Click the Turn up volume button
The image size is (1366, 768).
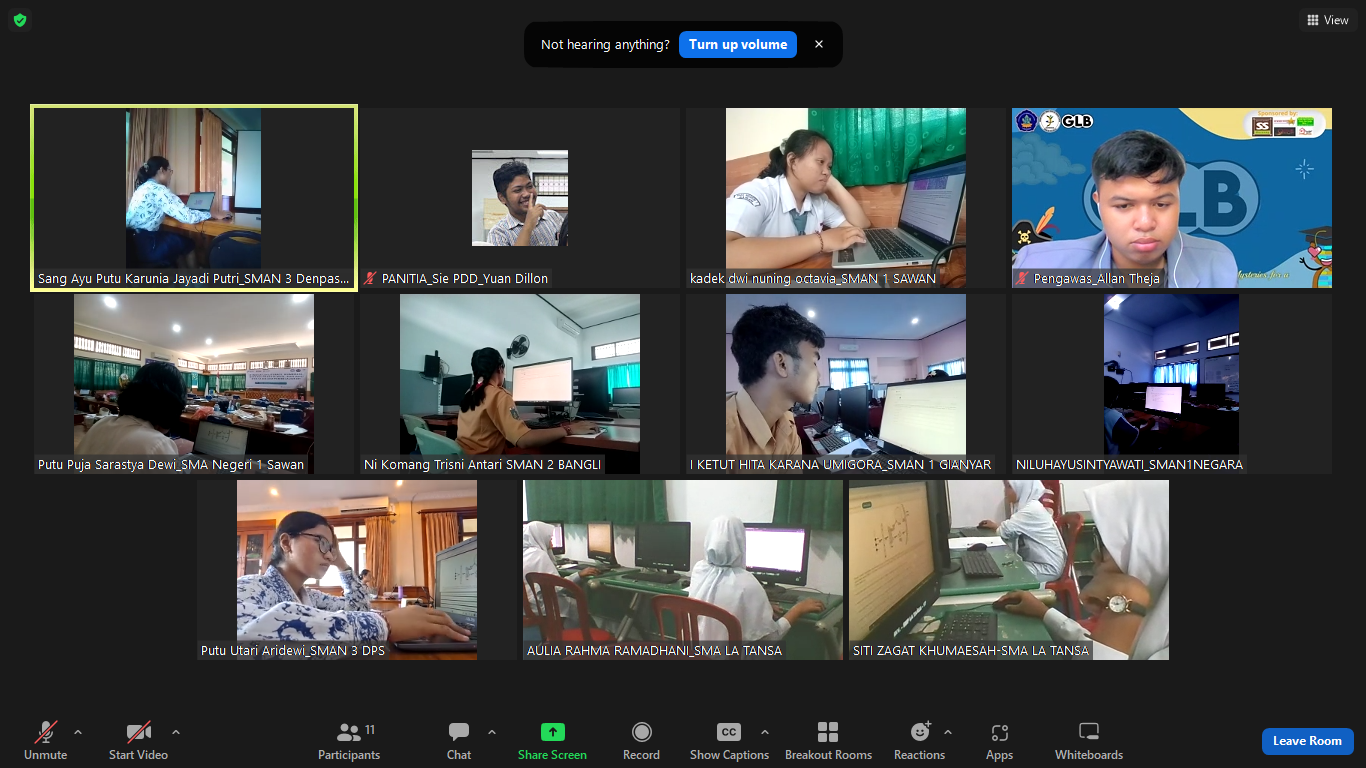pyautogui.click(x=738, y=45)
